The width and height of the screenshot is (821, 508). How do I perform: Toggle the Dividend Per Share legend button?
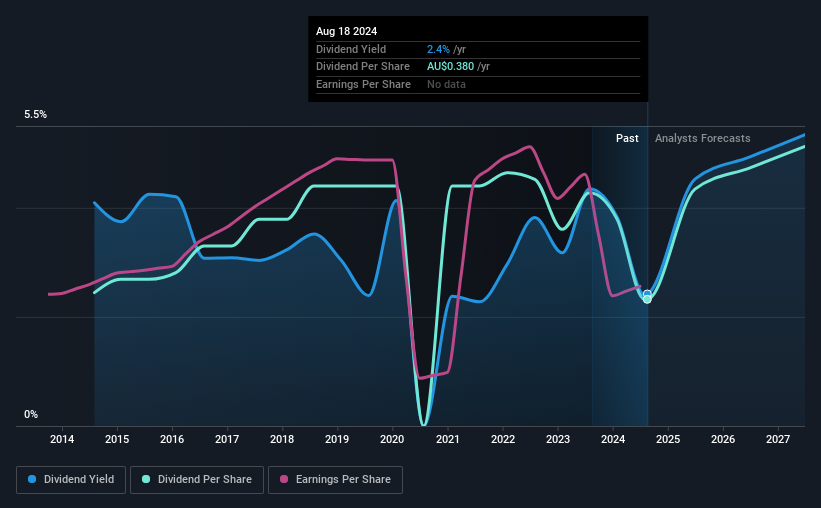[x=197, y=480]
